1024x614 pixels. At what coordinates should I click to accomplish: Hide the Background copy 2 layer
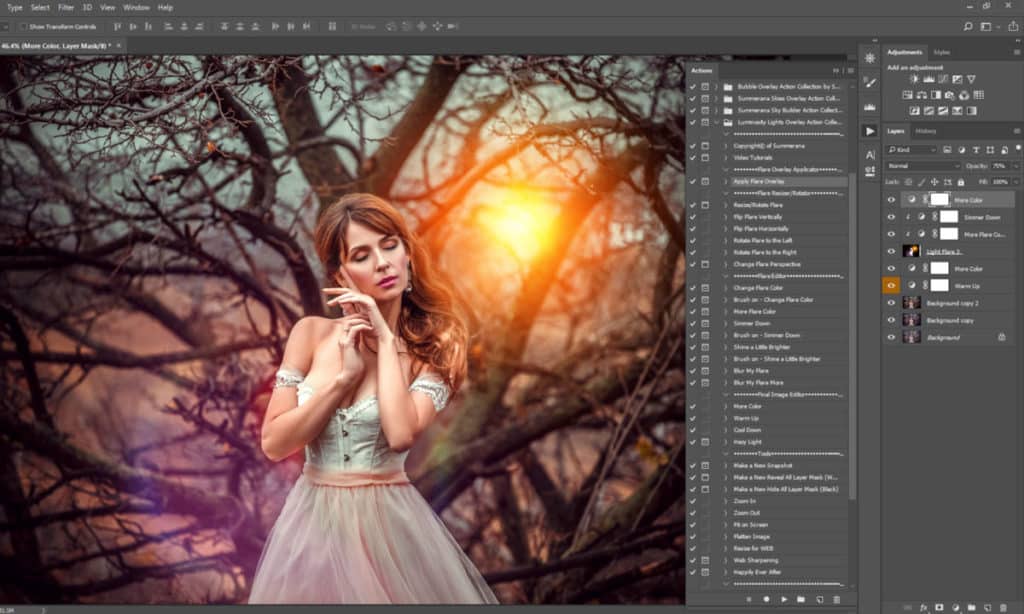(891, 302)
